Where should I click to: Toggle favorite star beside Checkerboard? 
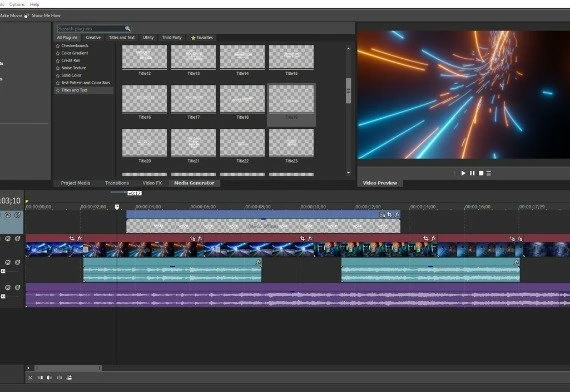pos(58,46)
